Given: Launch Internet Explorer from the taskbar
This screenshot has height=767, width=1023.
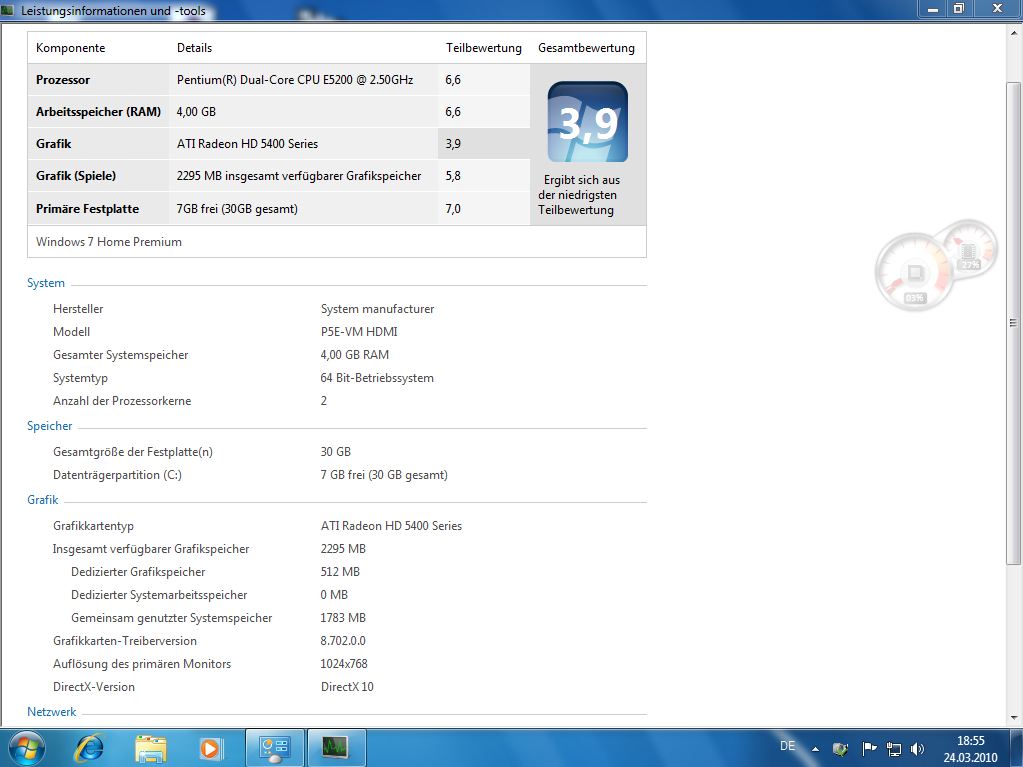Looking at the screenshot, I should [89, 748].
